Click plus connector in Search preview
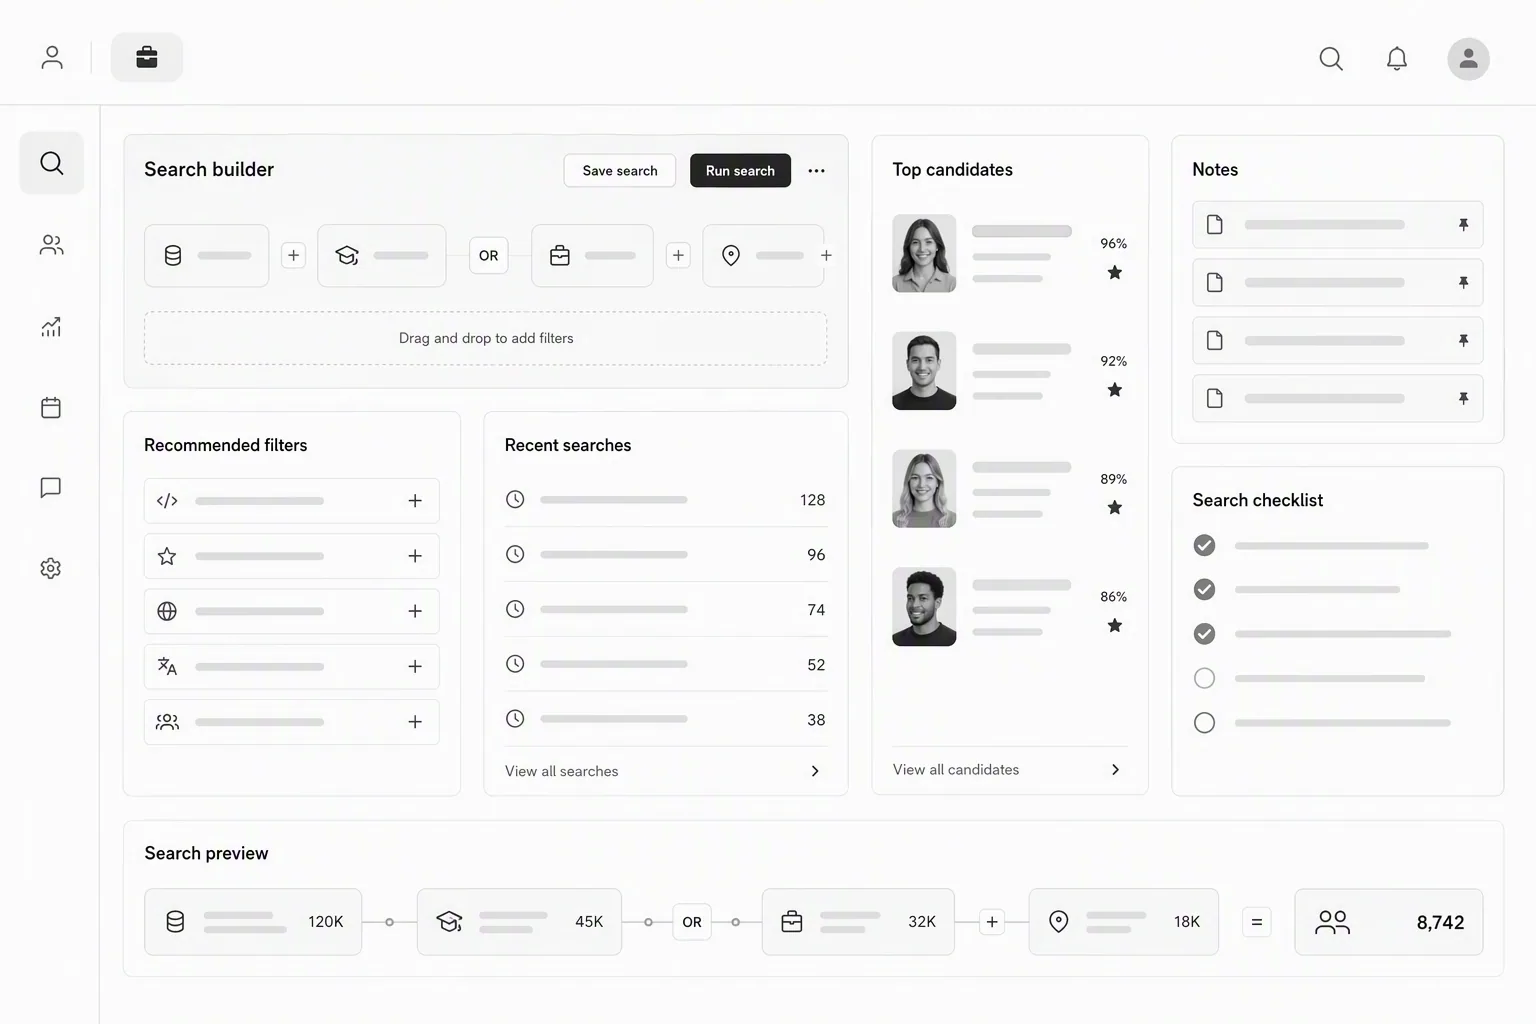Image resolution: width=1536 pixels, height=1024 pixels. 992,922
